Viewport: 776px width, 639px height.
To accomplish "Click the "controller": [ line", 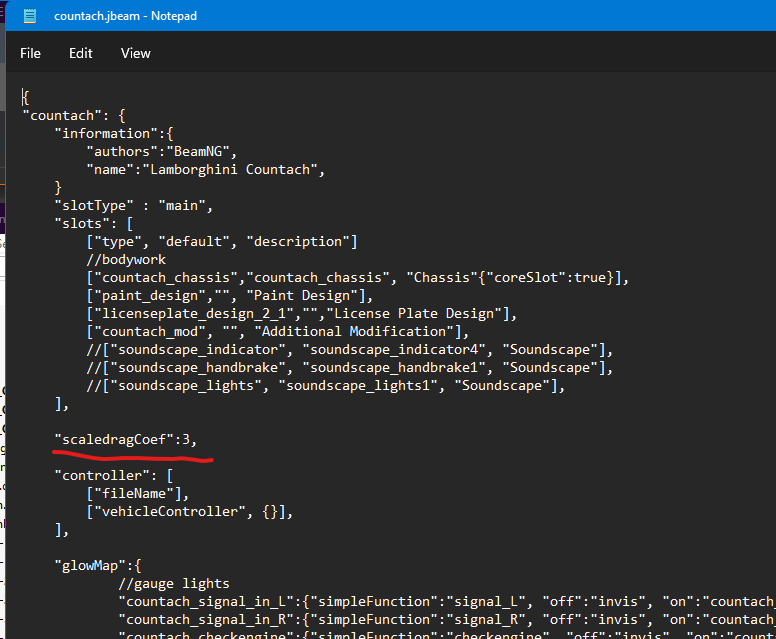I will coord(114,476).
